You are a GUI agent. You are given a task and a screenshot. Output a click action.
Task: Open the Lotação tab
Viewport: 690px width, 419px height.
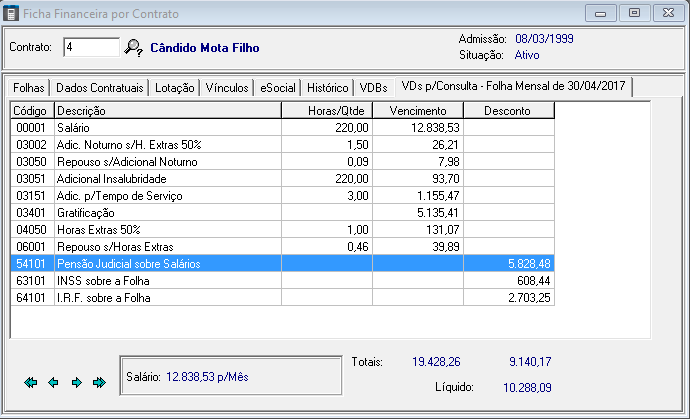point(174,87)
